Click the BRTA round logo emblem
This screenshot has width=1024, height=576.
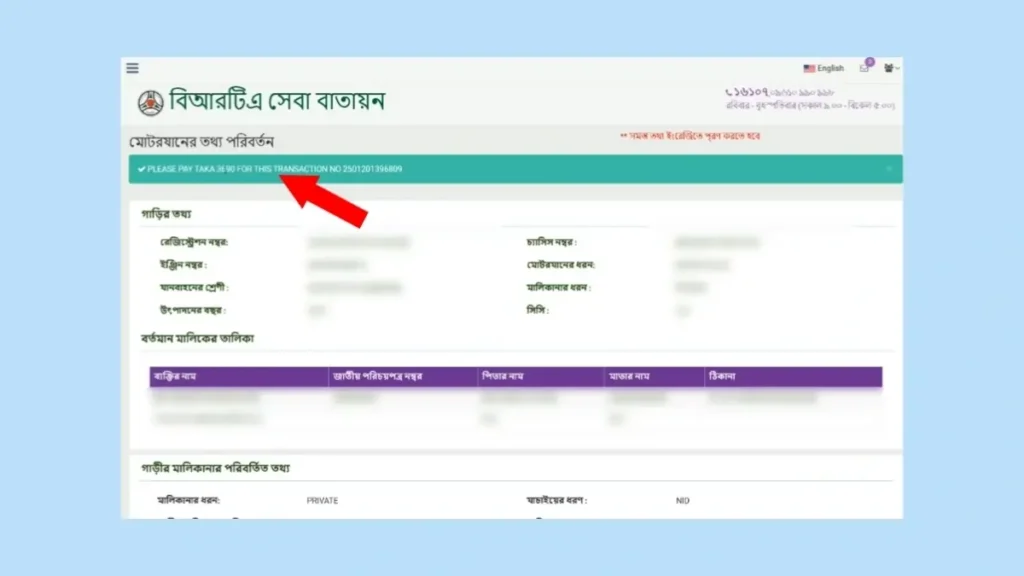coord(150,102)
